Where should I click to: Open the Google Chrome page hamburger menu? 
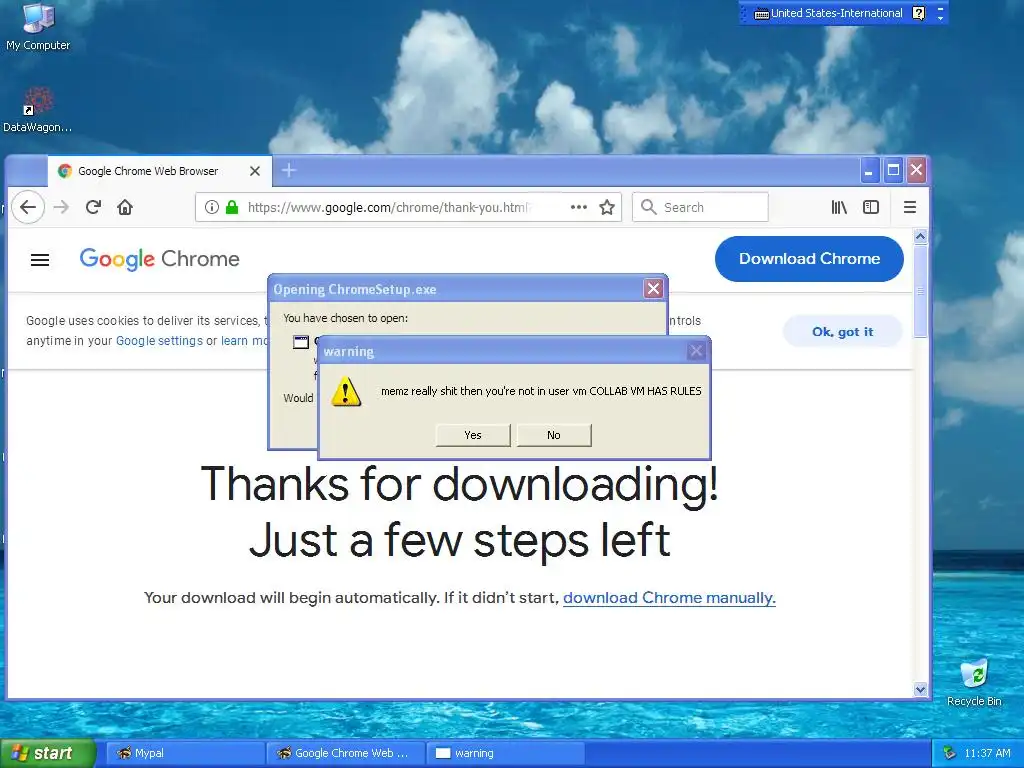coord(40,260)
